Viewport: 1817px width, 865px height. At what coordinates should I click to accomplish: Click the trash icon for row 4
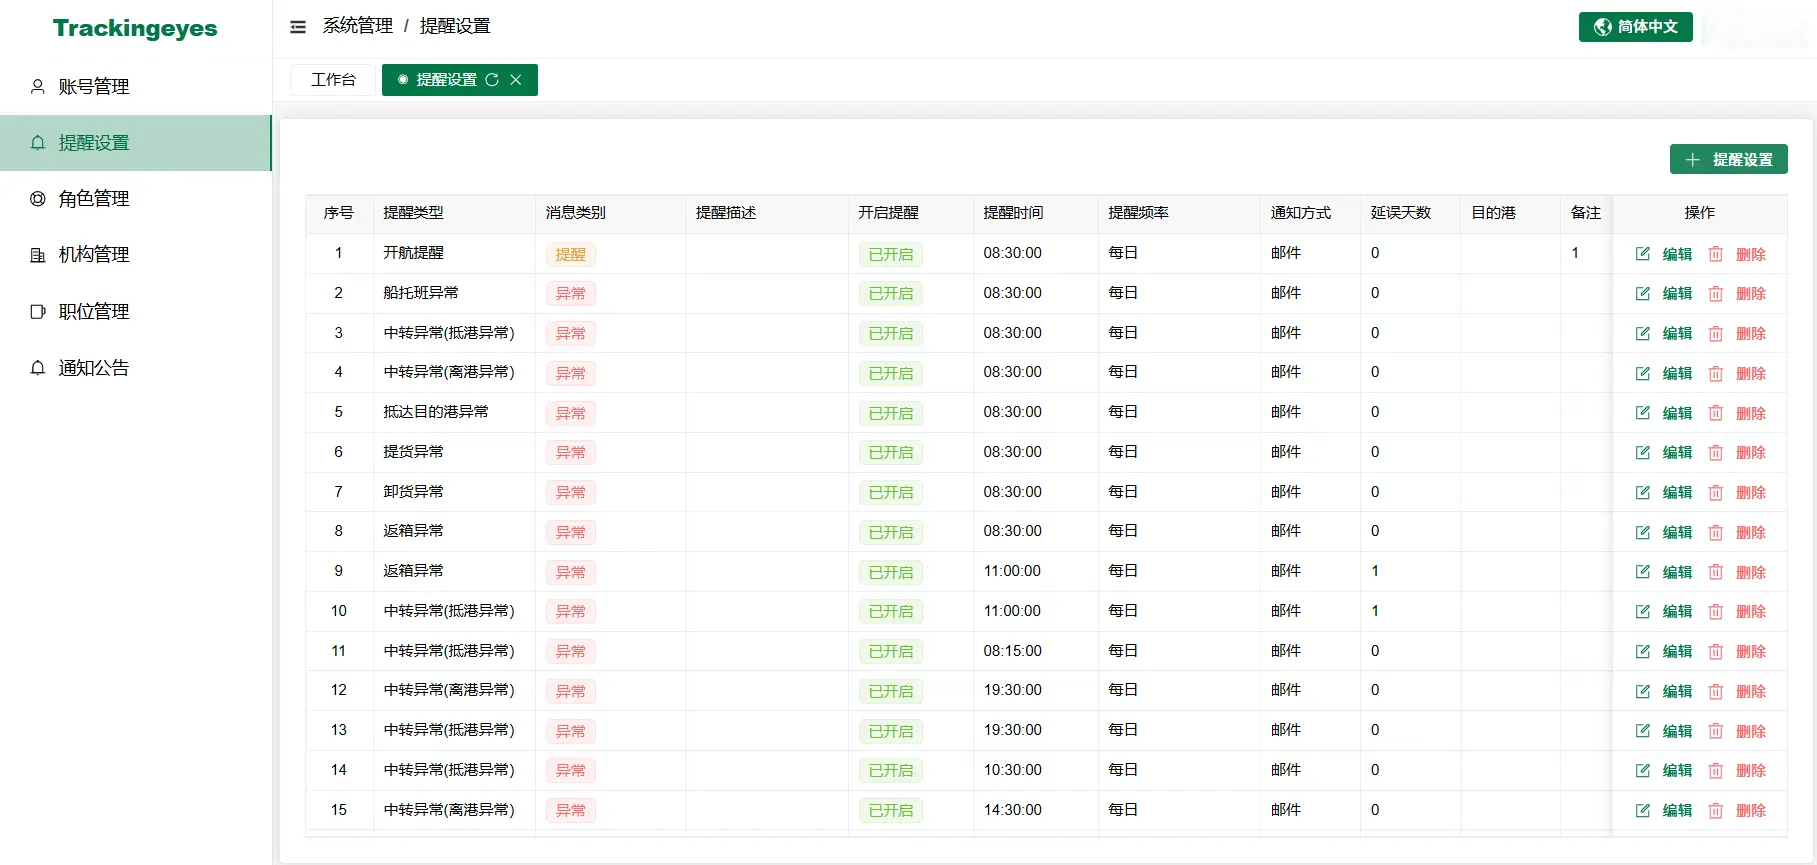coord(1716,374)
